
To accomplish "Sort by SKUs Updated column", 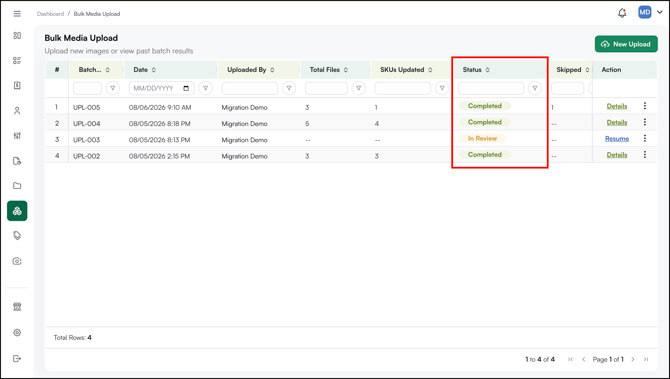I will pyautogui.click(x=406, y=70).
